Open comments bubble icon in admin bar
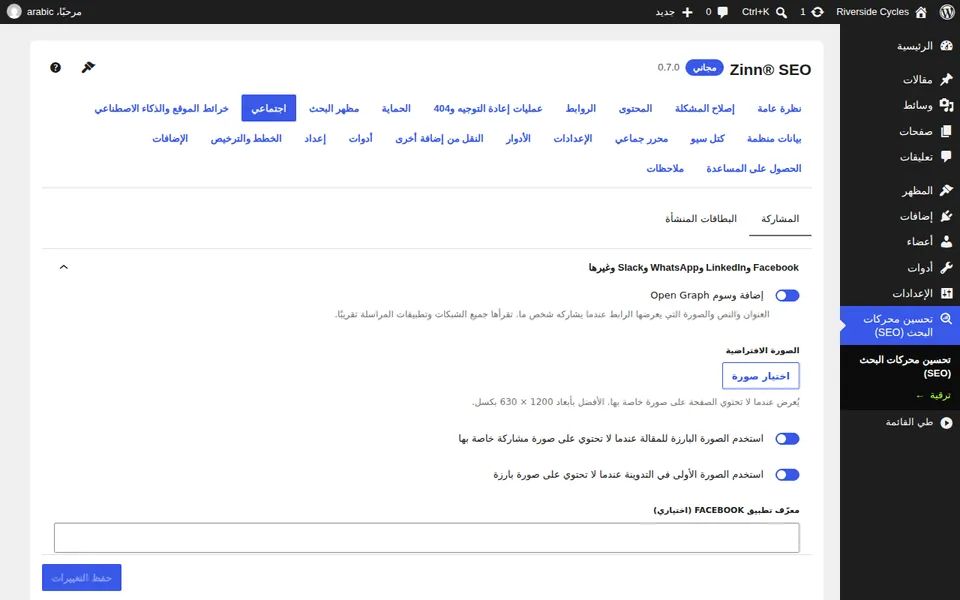The width and height of the screenshot is (960, 600). [x=722, y=12]
